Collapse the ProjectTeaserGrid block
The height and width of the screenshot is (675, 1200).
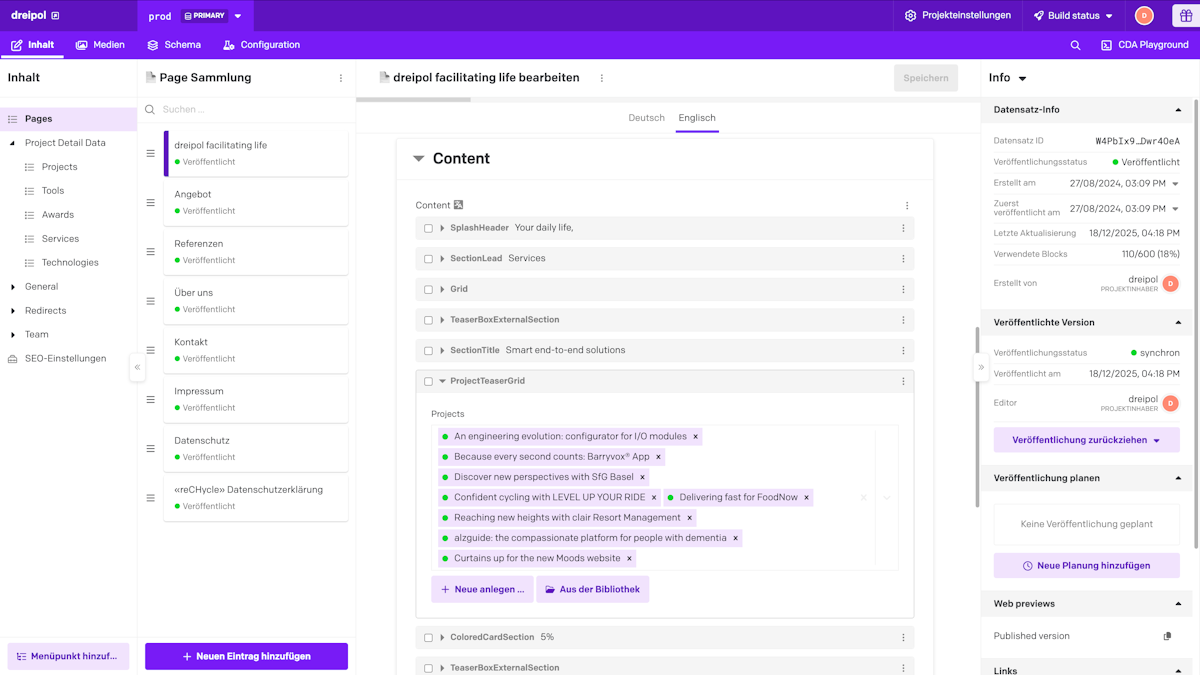pyautogui.click(x=442, y=381)
